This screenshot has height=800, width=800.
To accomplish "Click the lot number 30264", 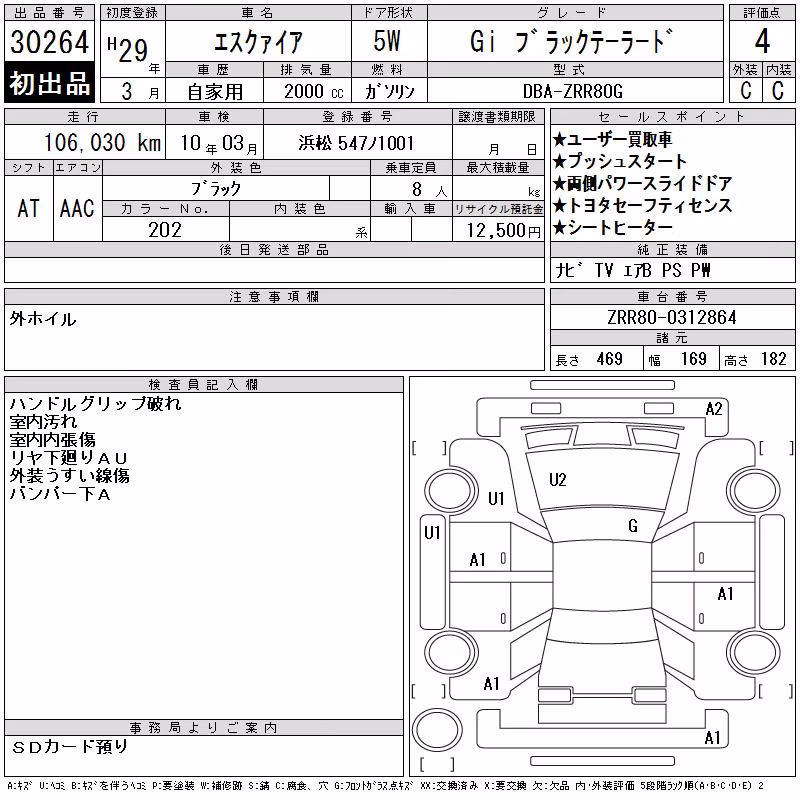I will [49, 42].
